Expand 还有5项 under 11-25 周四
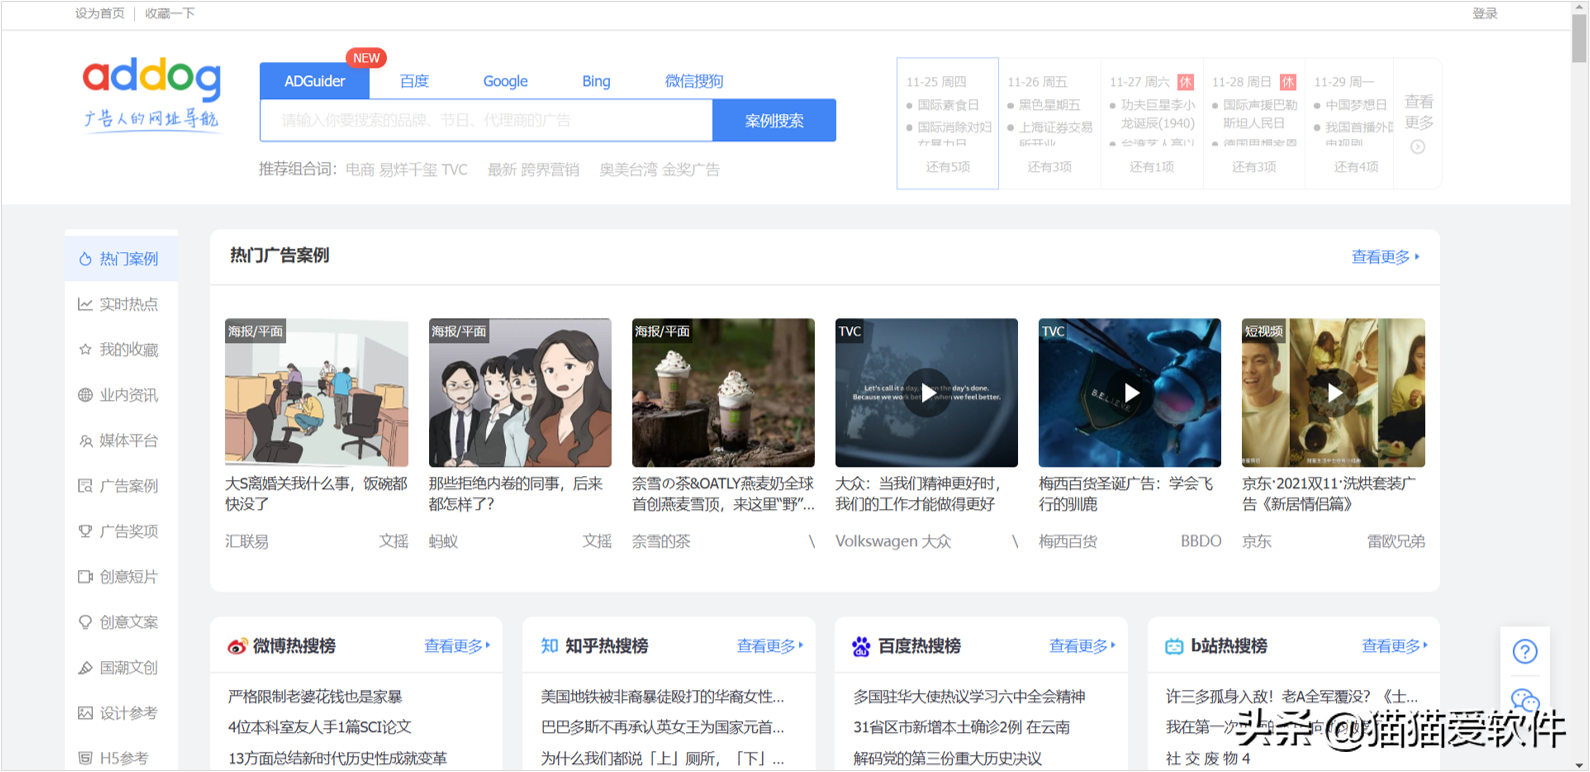The height and width of the screenshot is (772, 1590). 948,167
